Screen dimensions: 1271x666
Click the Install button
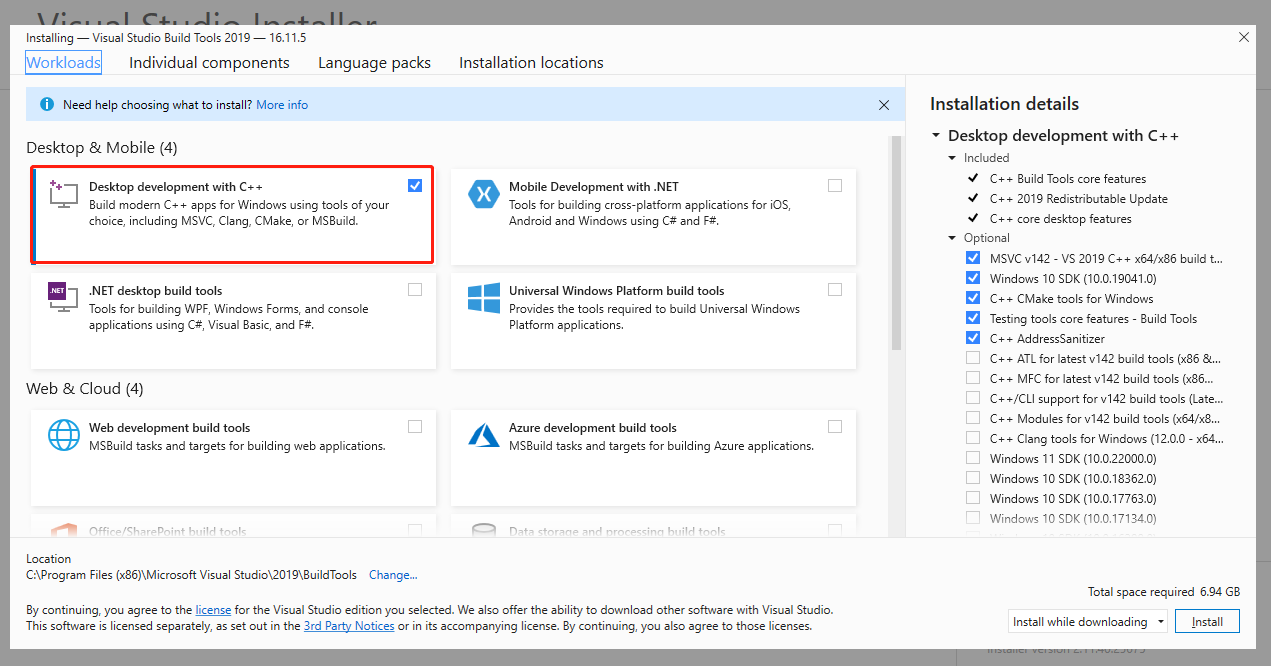1207,621
